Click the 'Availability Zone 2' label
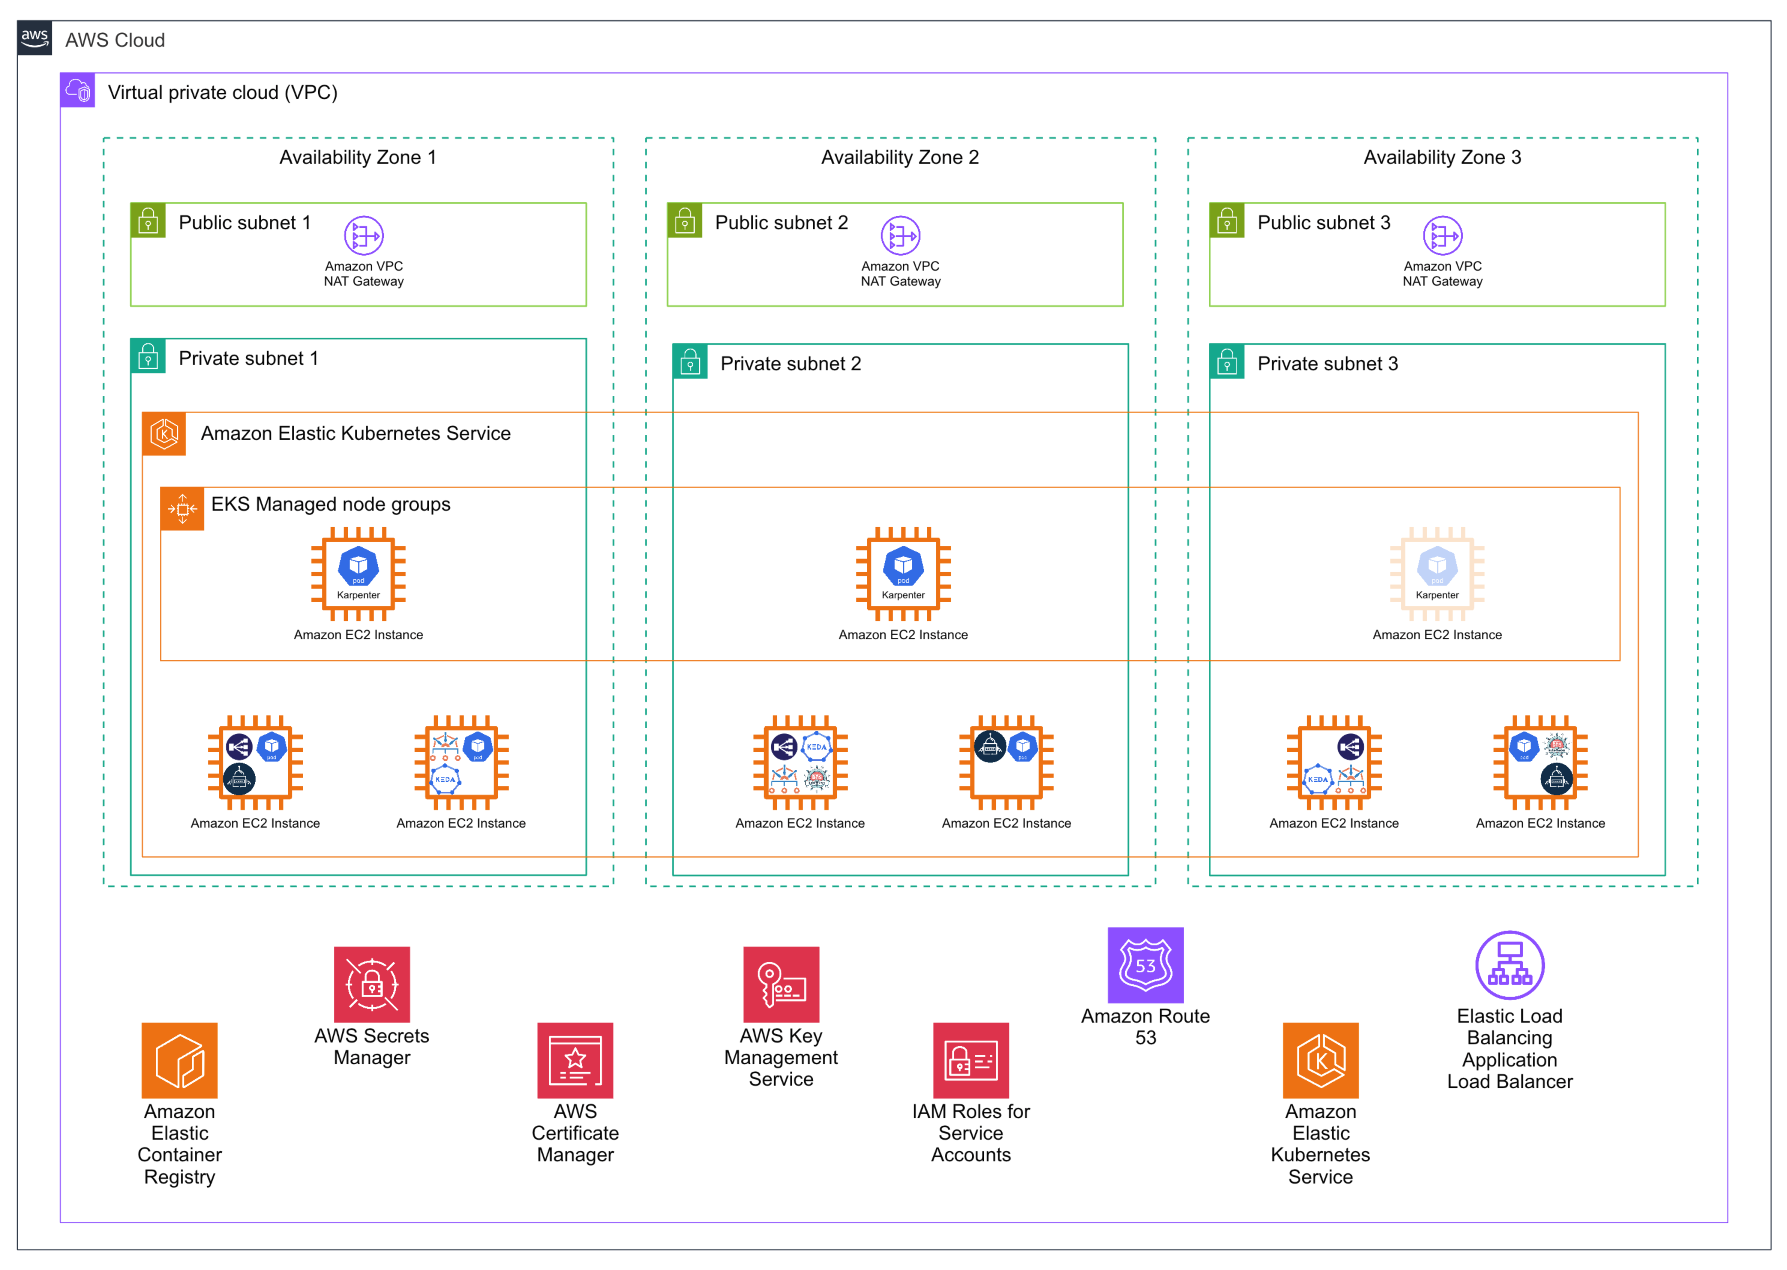This screenshot has width=1787, height=1270. [900, 157]
